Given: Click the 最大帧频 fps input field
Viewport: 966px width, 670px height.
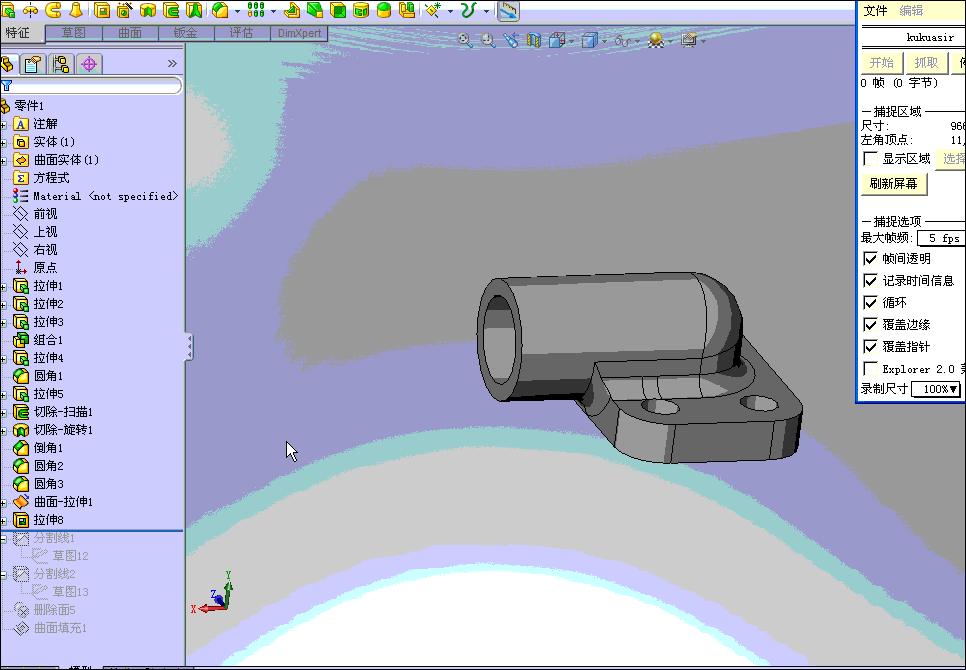Looking at the screenshot, I should click(x=941, y=238).
